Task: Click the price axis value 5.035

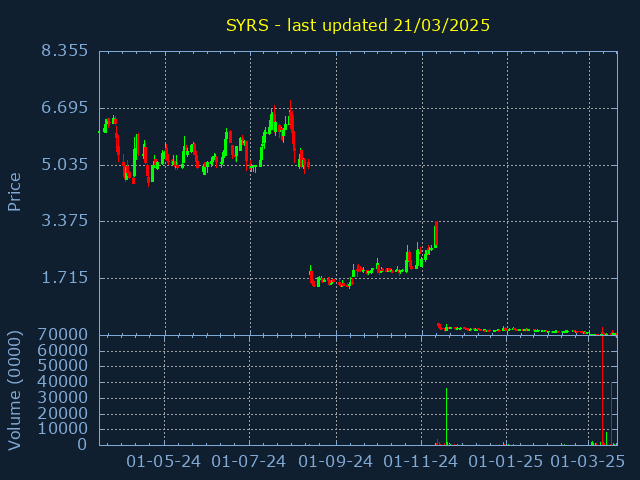Action: 64,165
